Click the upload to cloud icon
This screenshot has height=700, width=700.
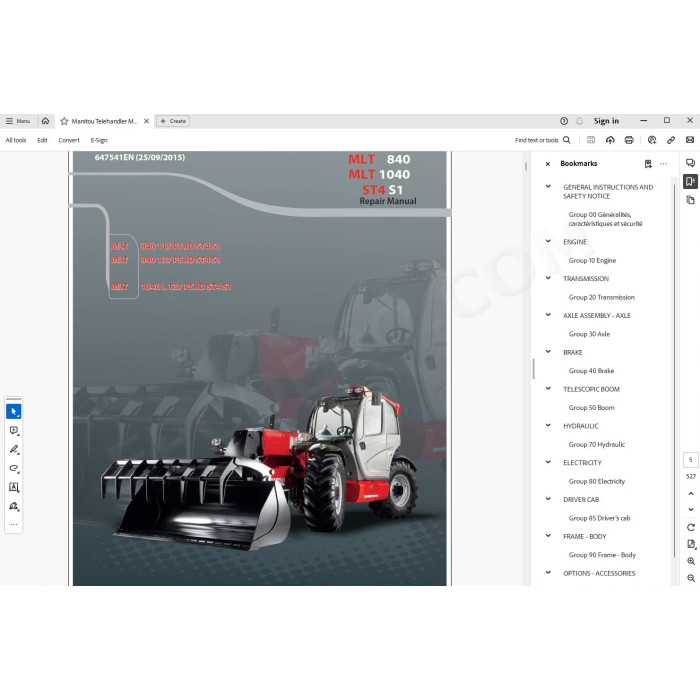[610, 140]
